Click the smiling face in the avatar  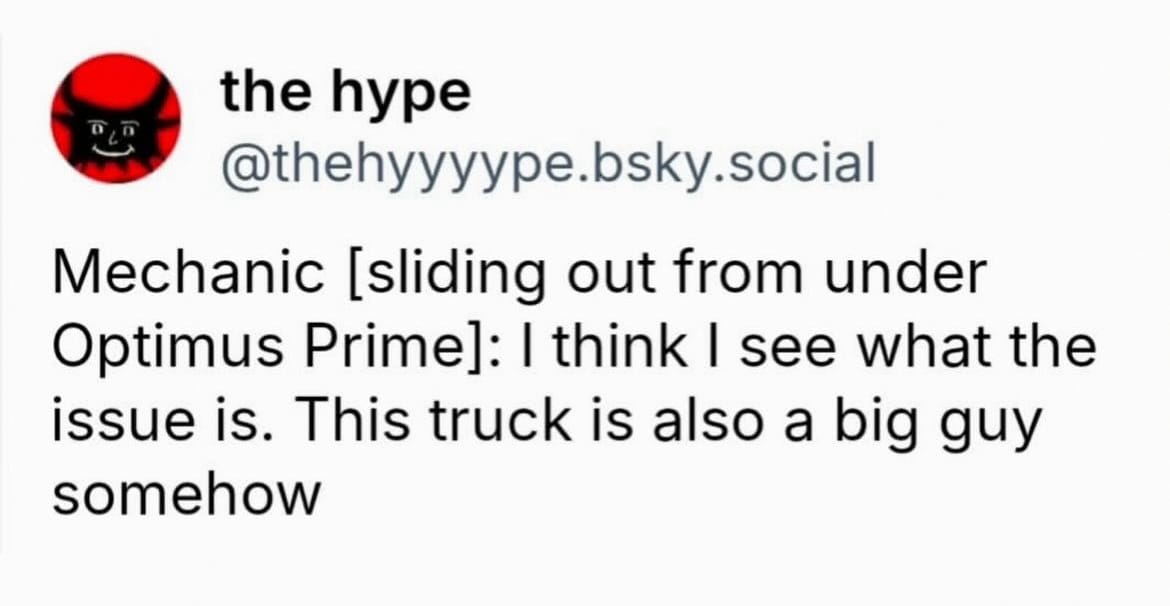115,135
